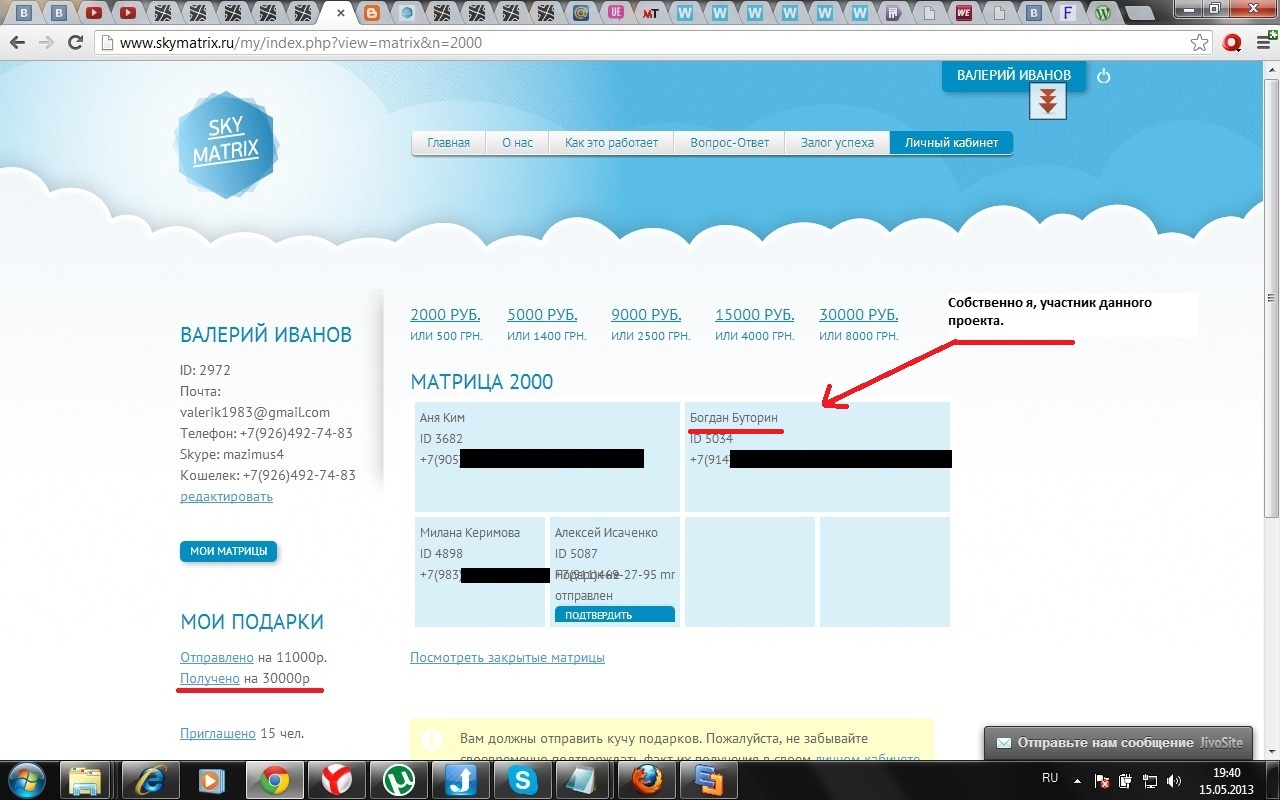The height and width of the screenshot is (800, 1280).
Task: Select the 5000 РУБ. matrix link
Action: 542,315
